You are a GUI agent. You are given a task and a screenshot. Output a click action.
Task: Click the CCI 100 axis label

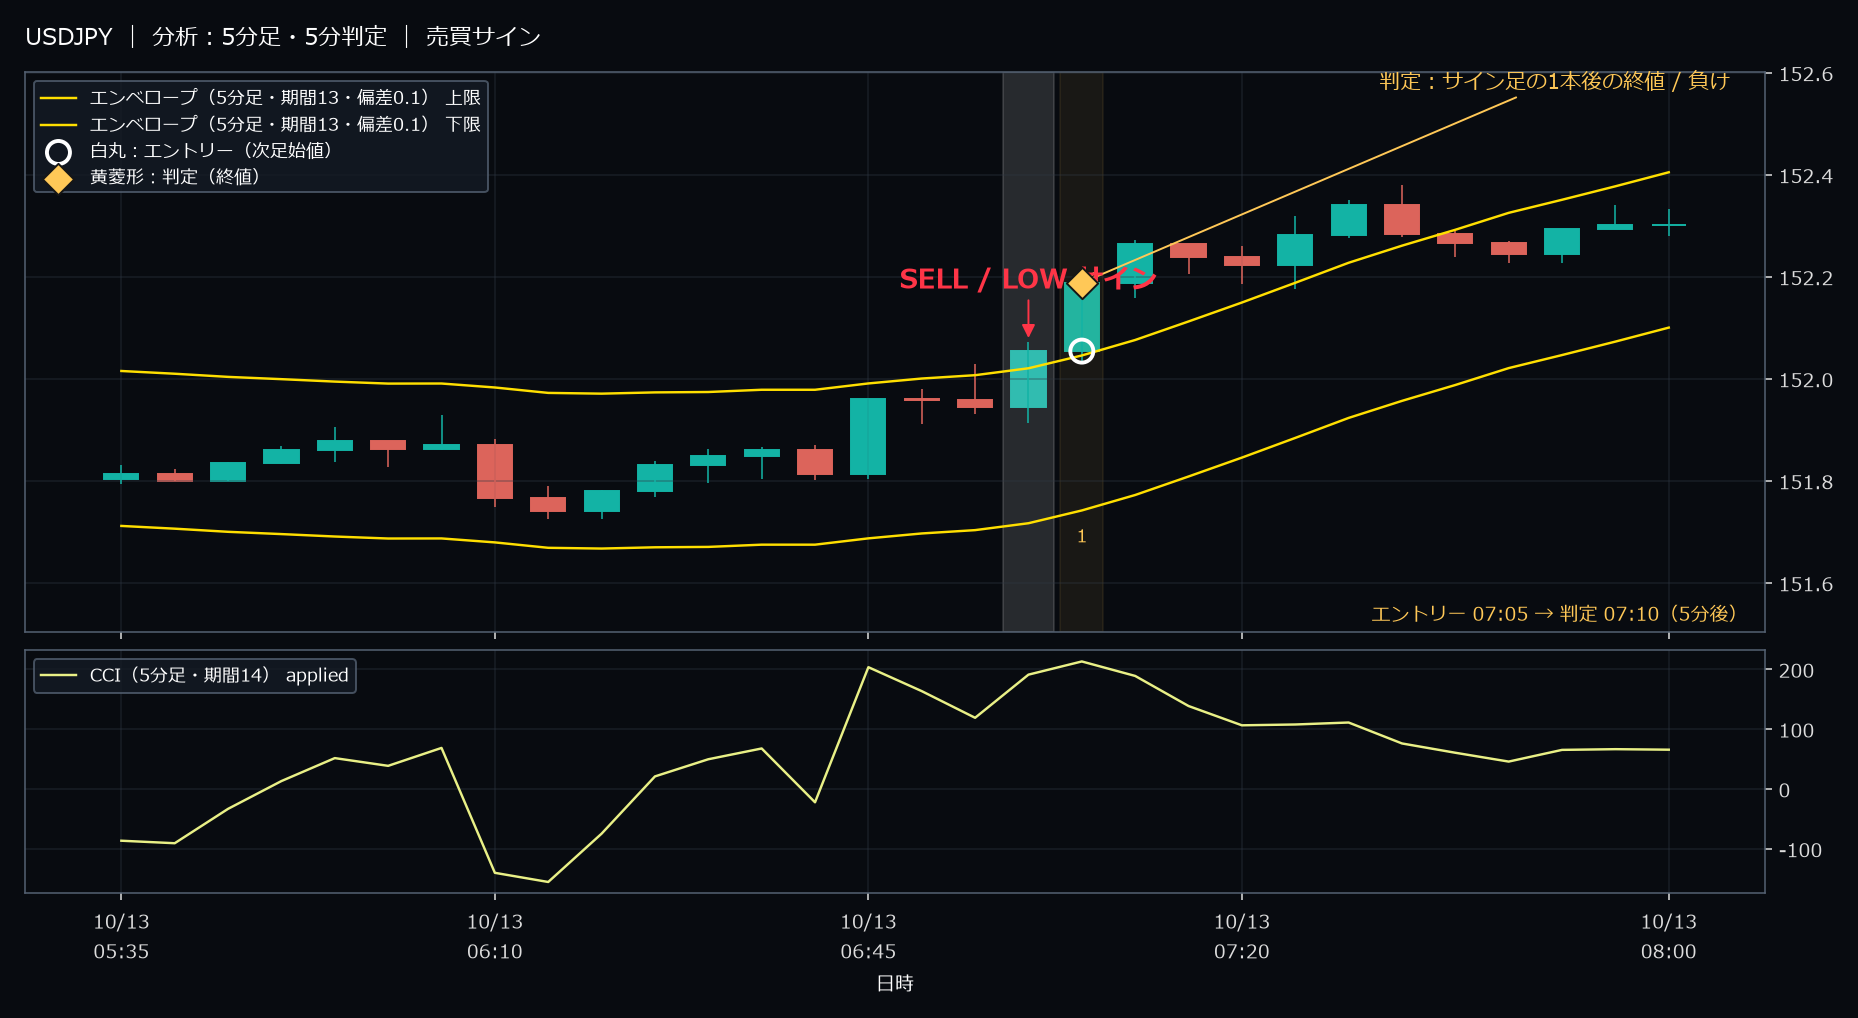[1796, 731]
